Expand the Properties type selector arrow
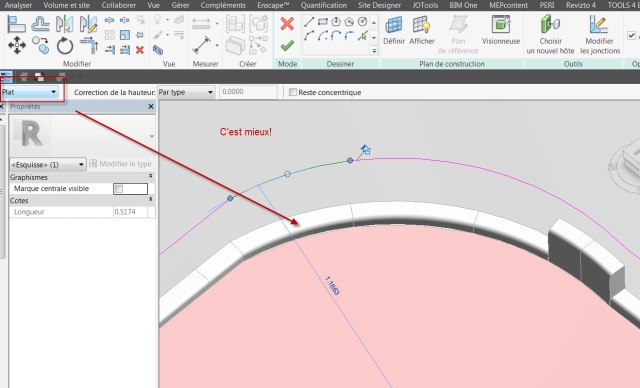This screenshot has height=388, width=640. 152,136
